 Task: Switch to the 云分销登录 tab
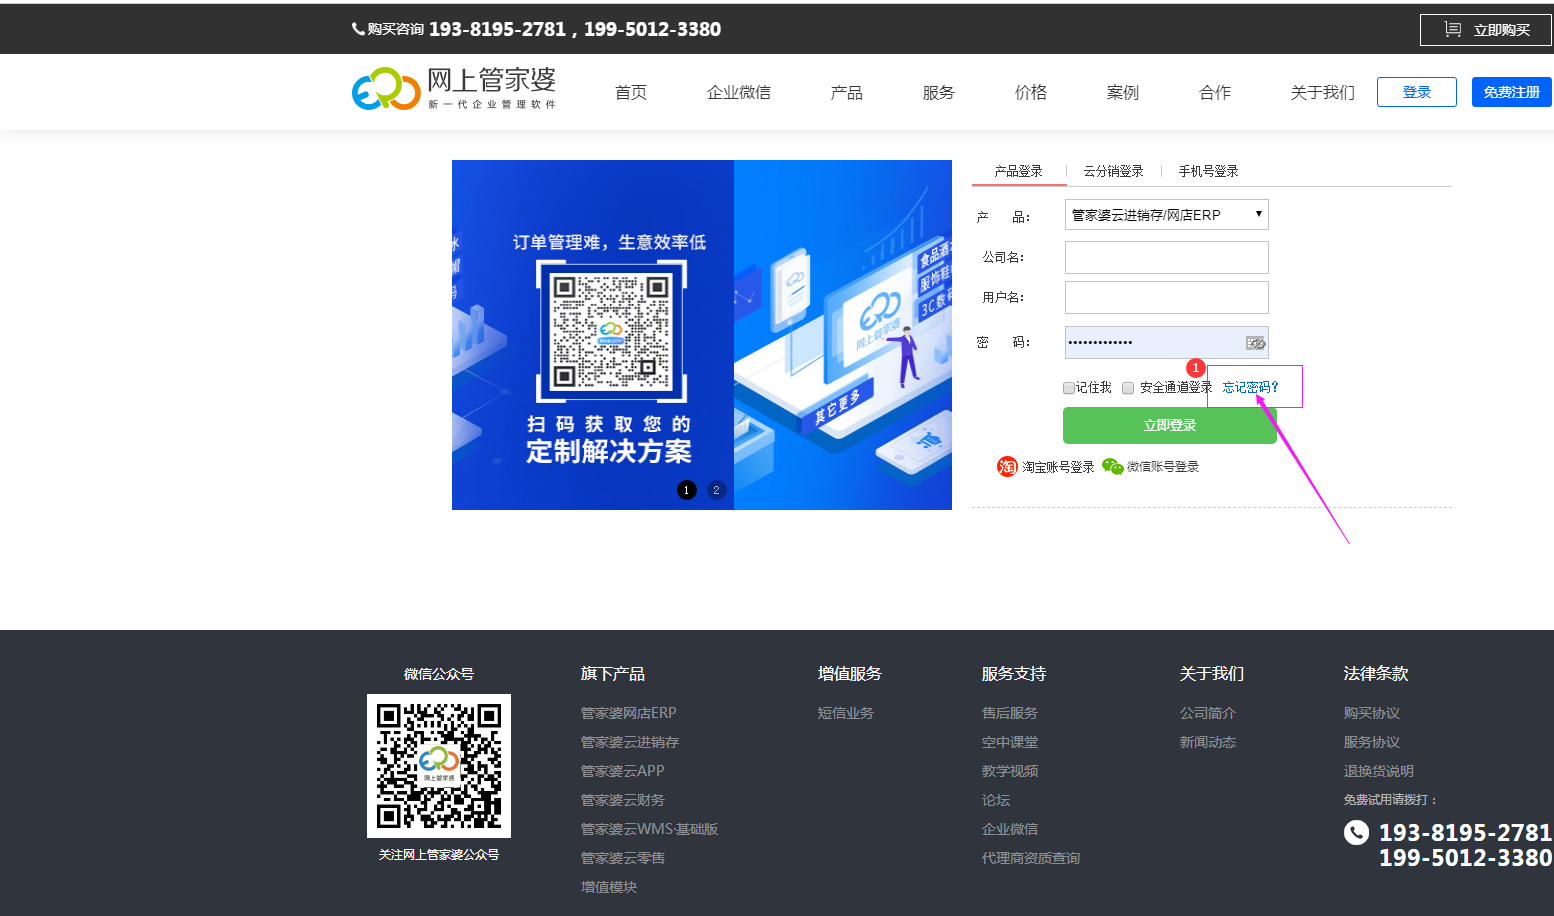[x=1113, y=171]
